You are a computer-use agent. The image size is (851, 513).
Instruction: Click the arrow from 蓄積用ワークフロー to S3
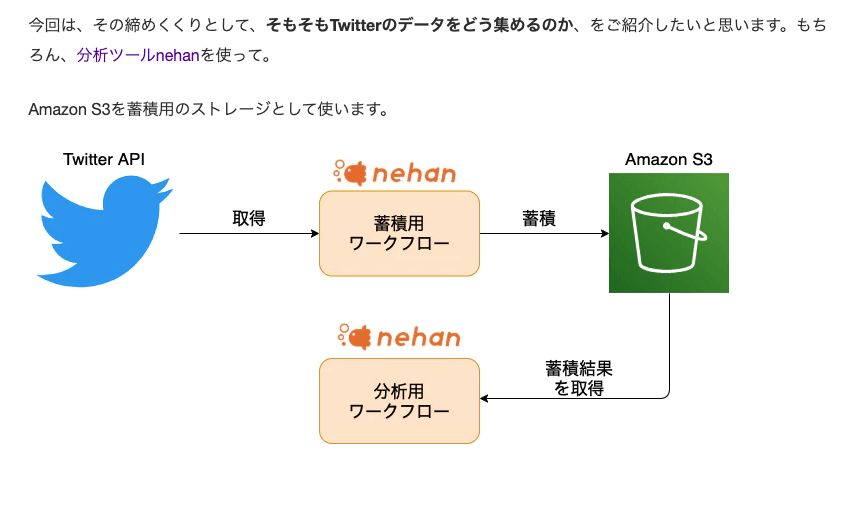coord(544,234)
